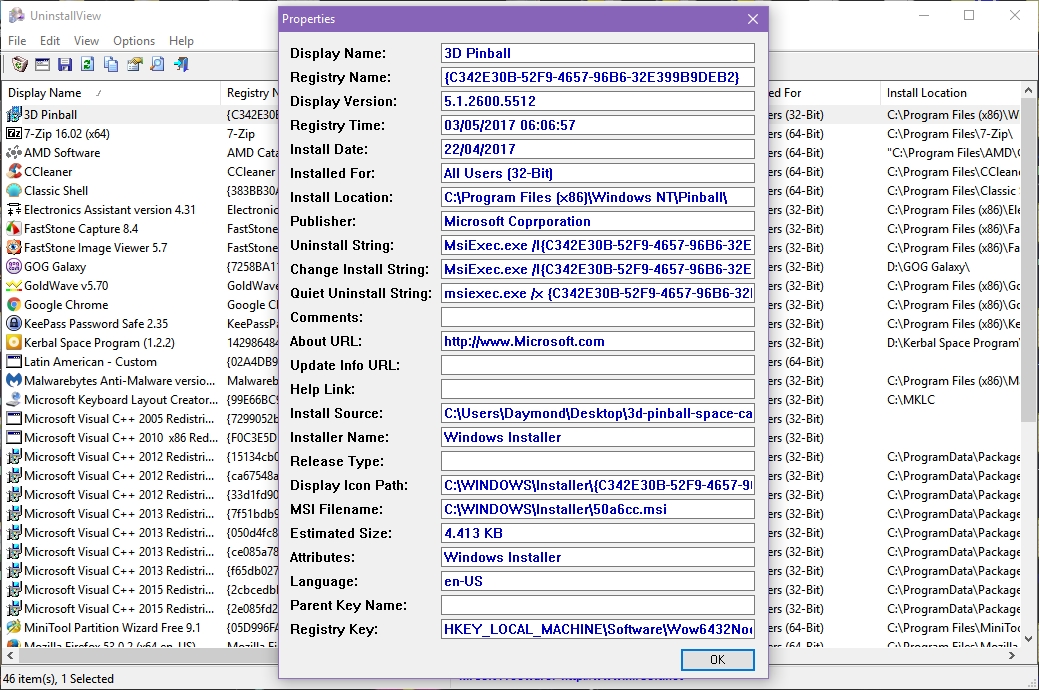Click the MSI Filename field
This screenshot has height=690, width=1039.
pos(598,509)
